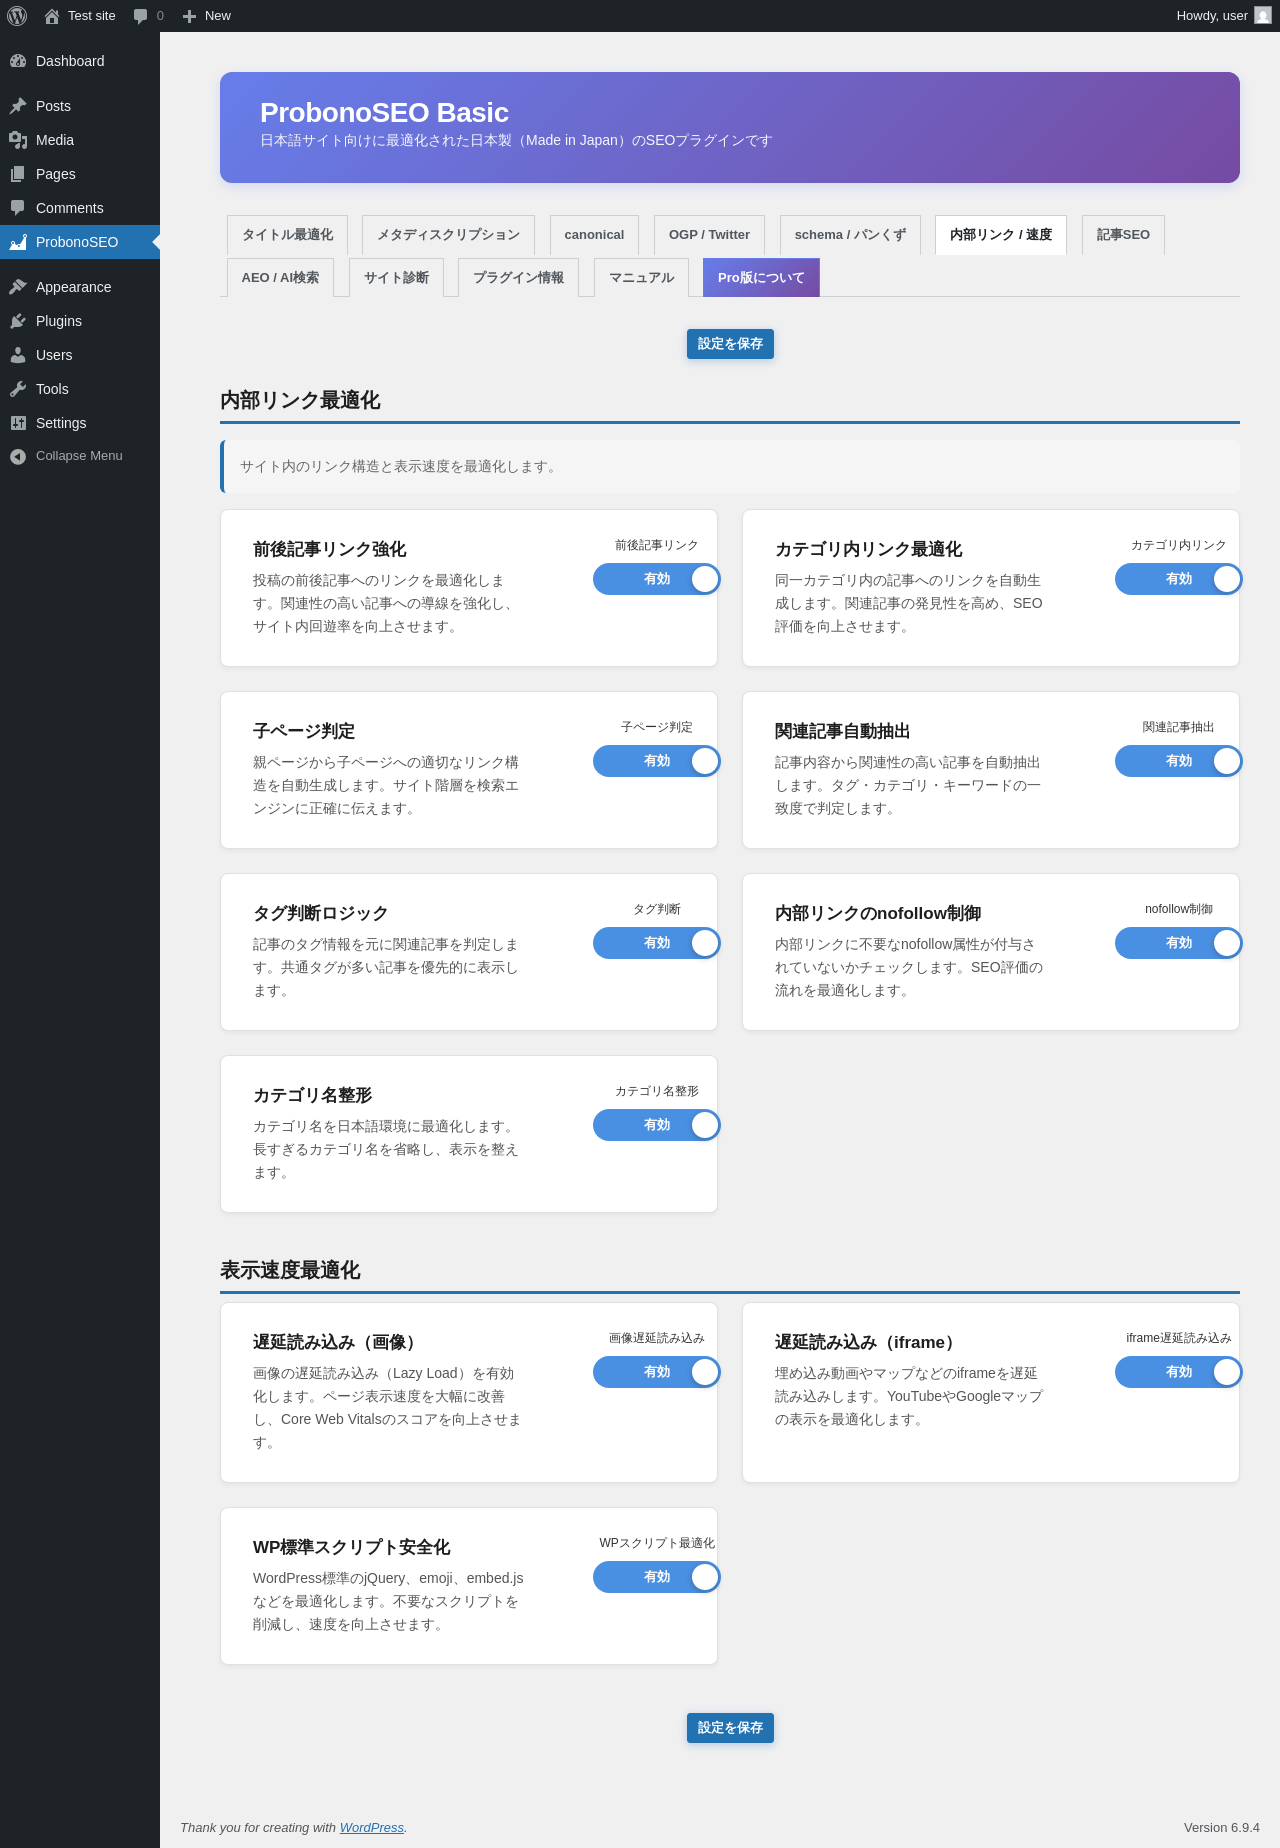Switch to メタディスクリプション tab
The width and height of the screenshot is (1280, 1848).
(448, 235)
